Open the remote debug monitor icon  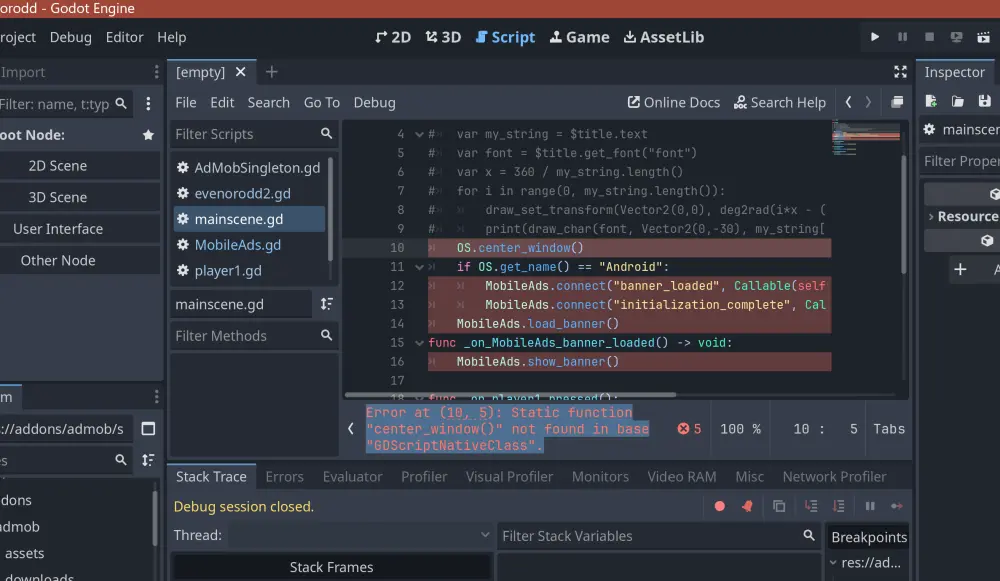pos(956,37)
